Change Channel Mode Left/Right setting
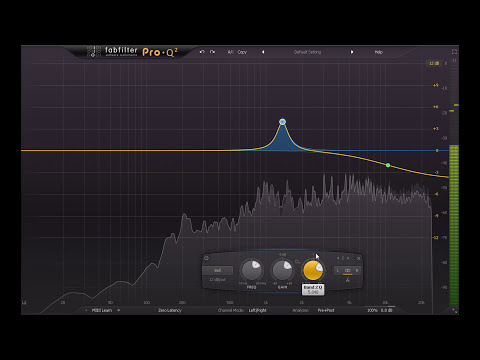The width and height of the screenshot is (480, 360). [x=258, y=310]
